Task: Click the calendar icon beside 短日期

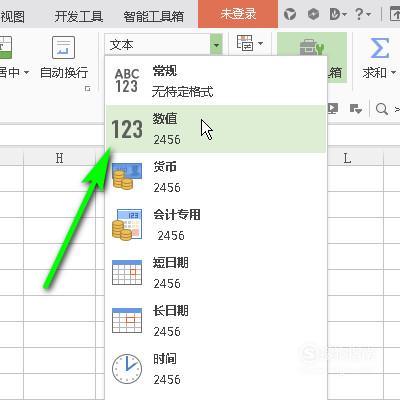Action: [x=127, y=273]
